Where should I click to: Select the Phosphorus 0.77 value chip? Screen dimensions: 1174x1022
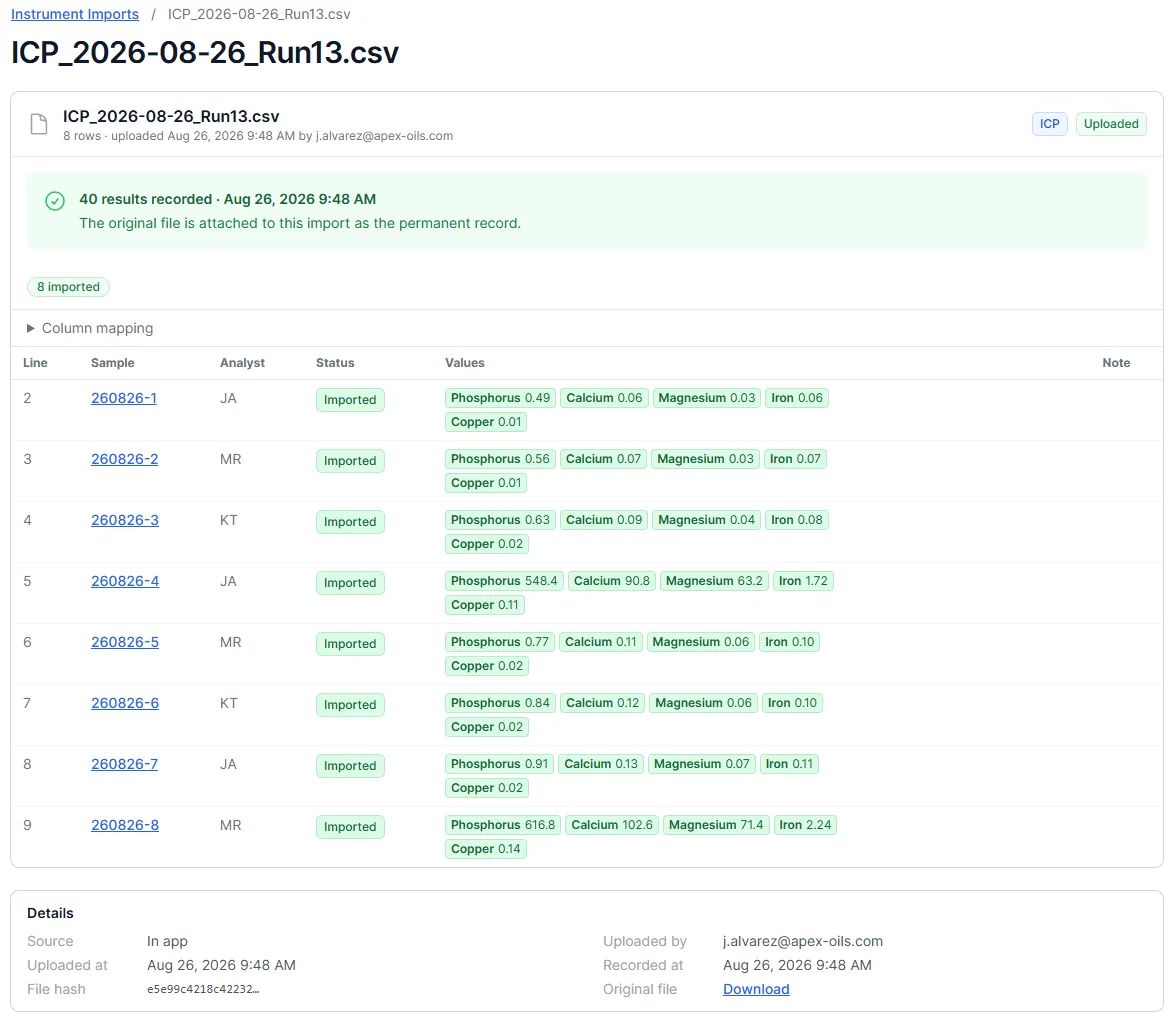(499, 642)
